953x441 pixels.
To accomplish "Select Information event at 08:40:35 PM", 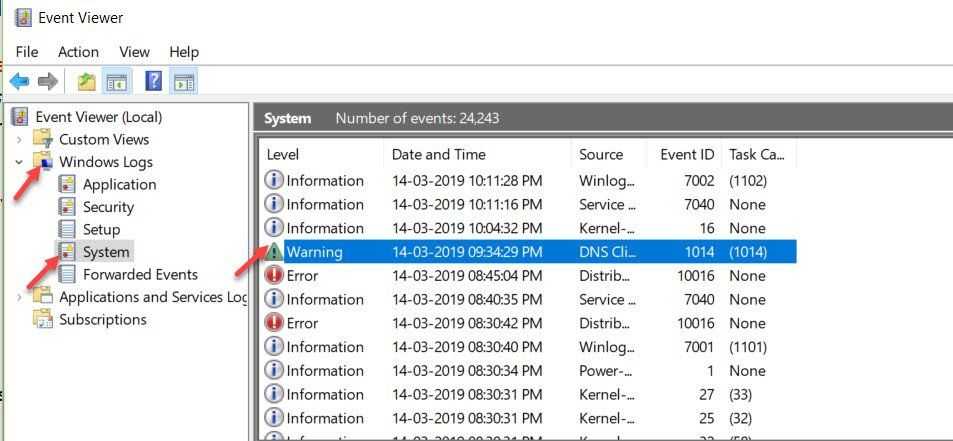I will [x=529, y=299].
